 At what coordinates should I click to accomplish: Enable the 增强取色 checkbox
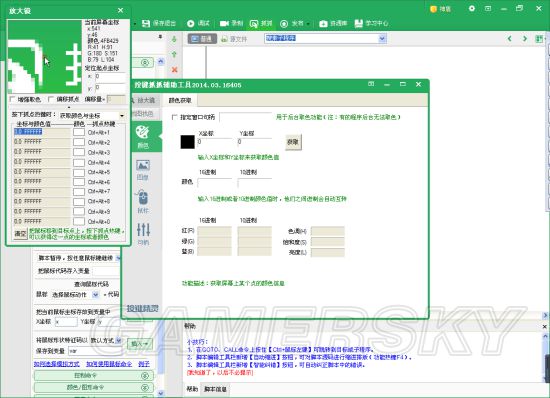[13, 100]
